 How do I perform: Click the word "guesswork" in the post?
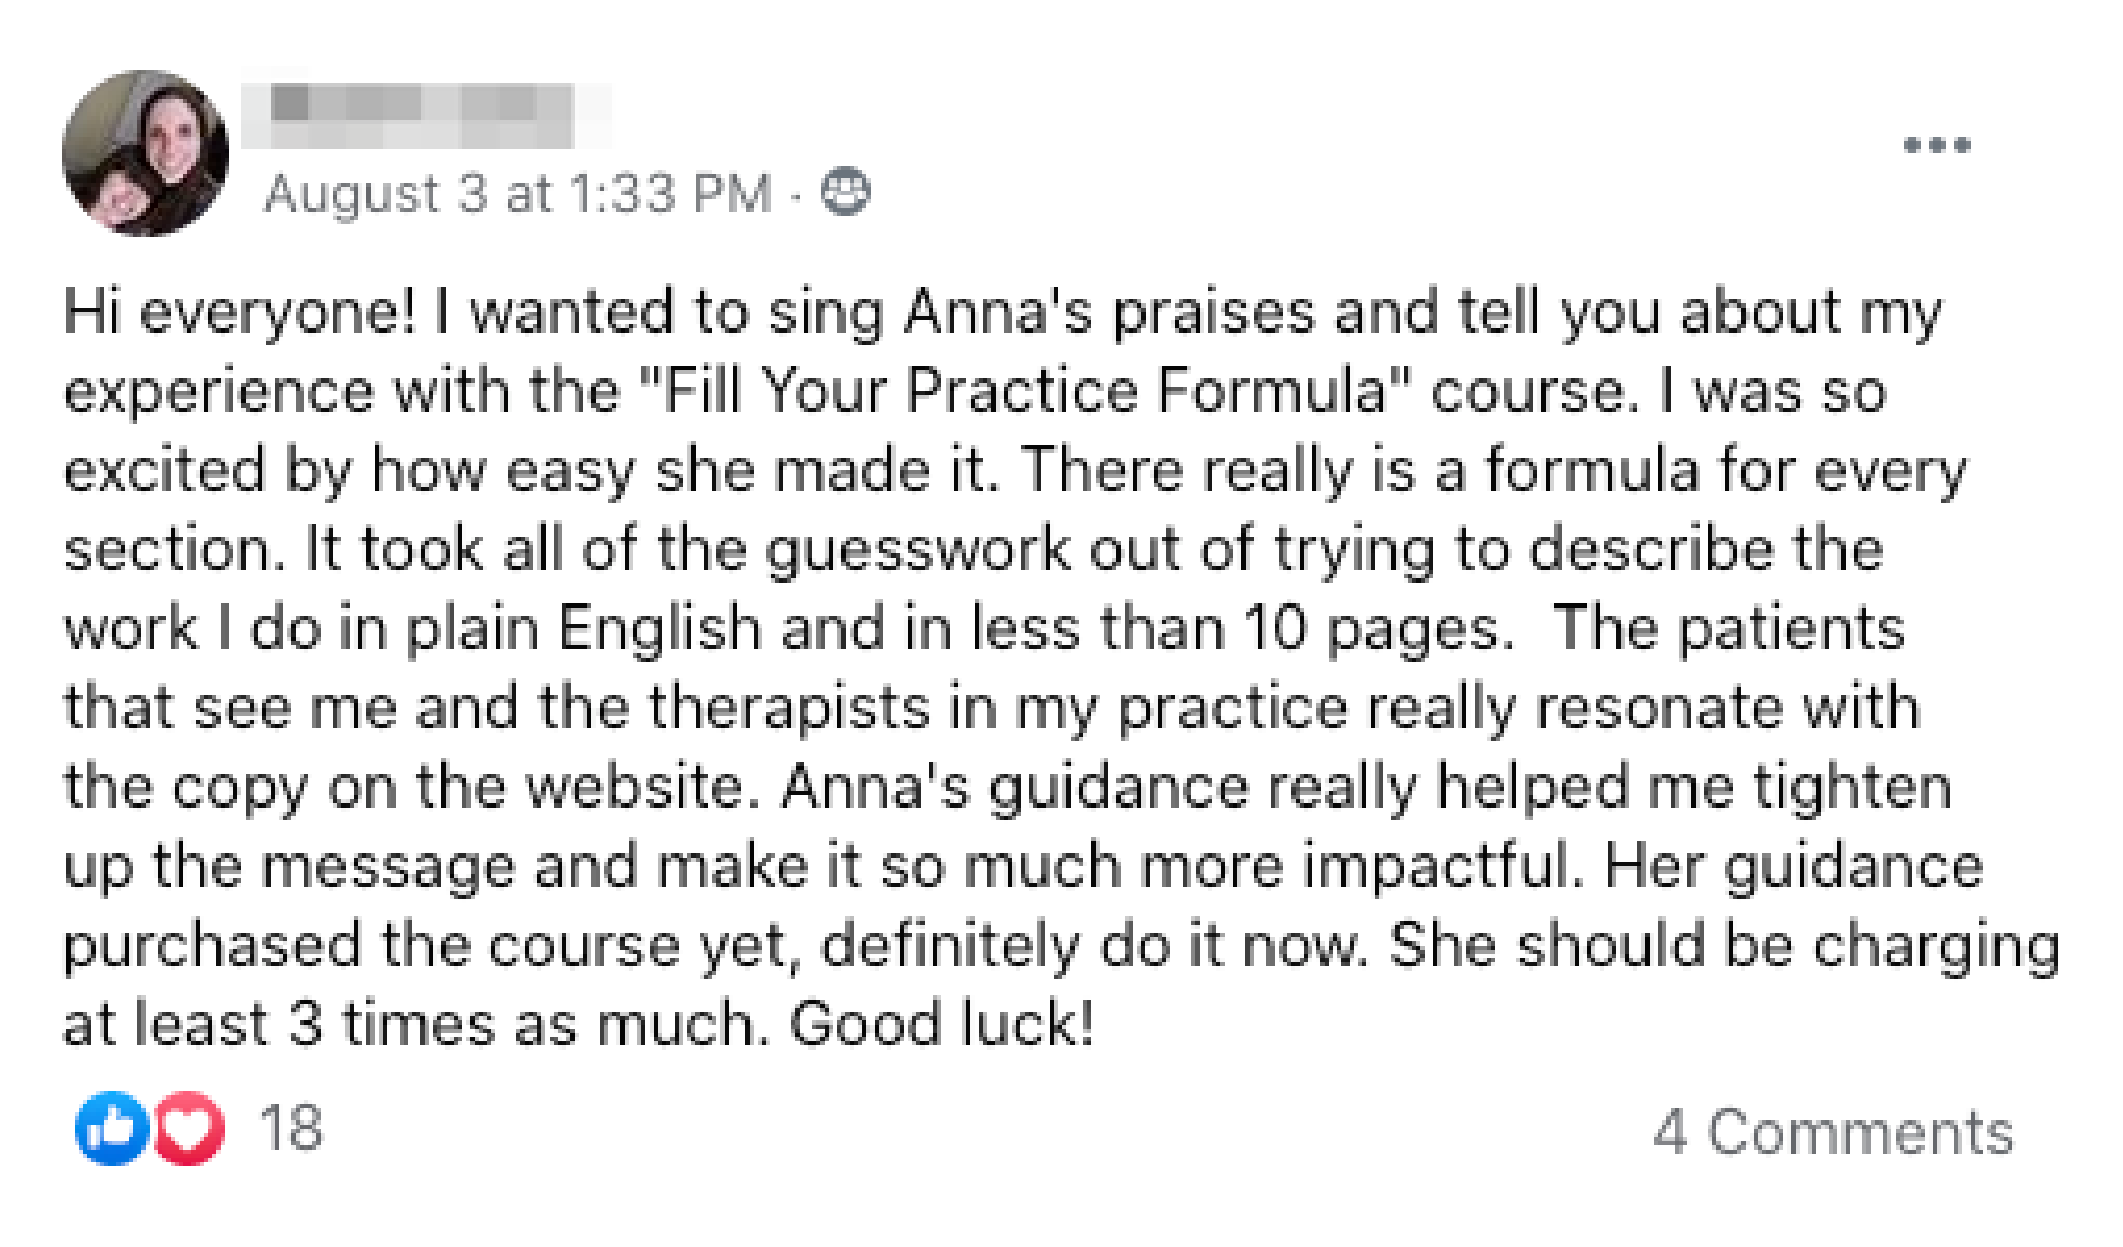(x=916, y=550)
